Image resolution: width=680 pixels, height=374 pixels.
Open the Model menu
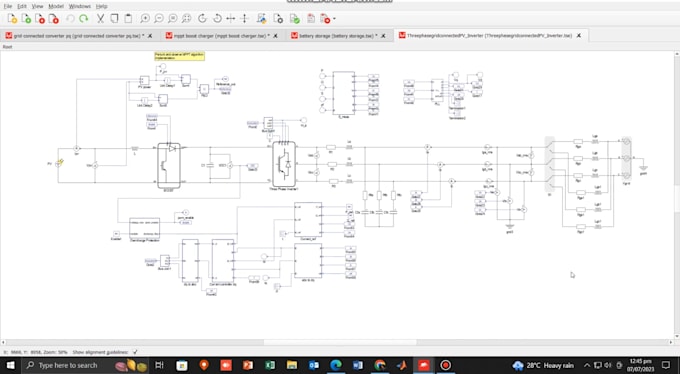(x=56, y=6)
